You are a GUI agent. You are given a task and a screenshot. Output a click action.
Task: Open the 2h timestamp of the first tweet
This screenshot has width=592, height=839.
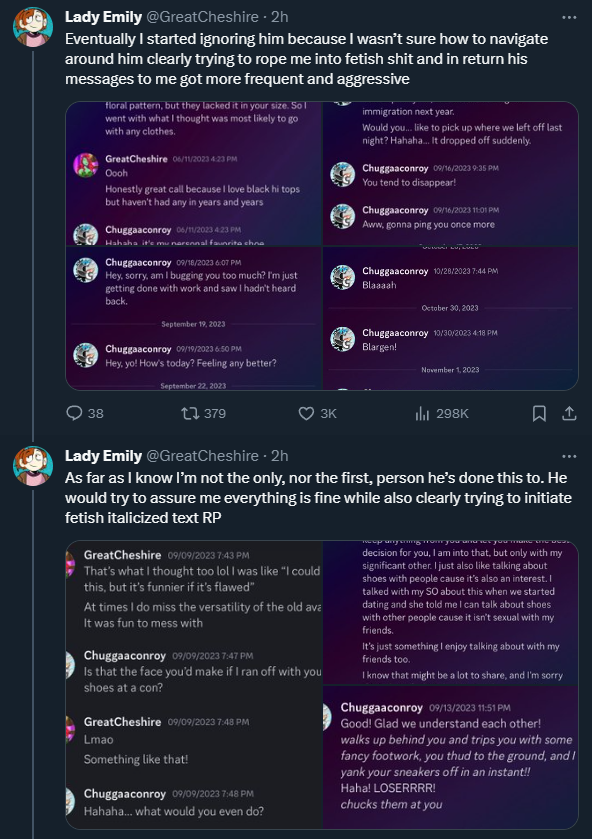(x=279, y=17)
